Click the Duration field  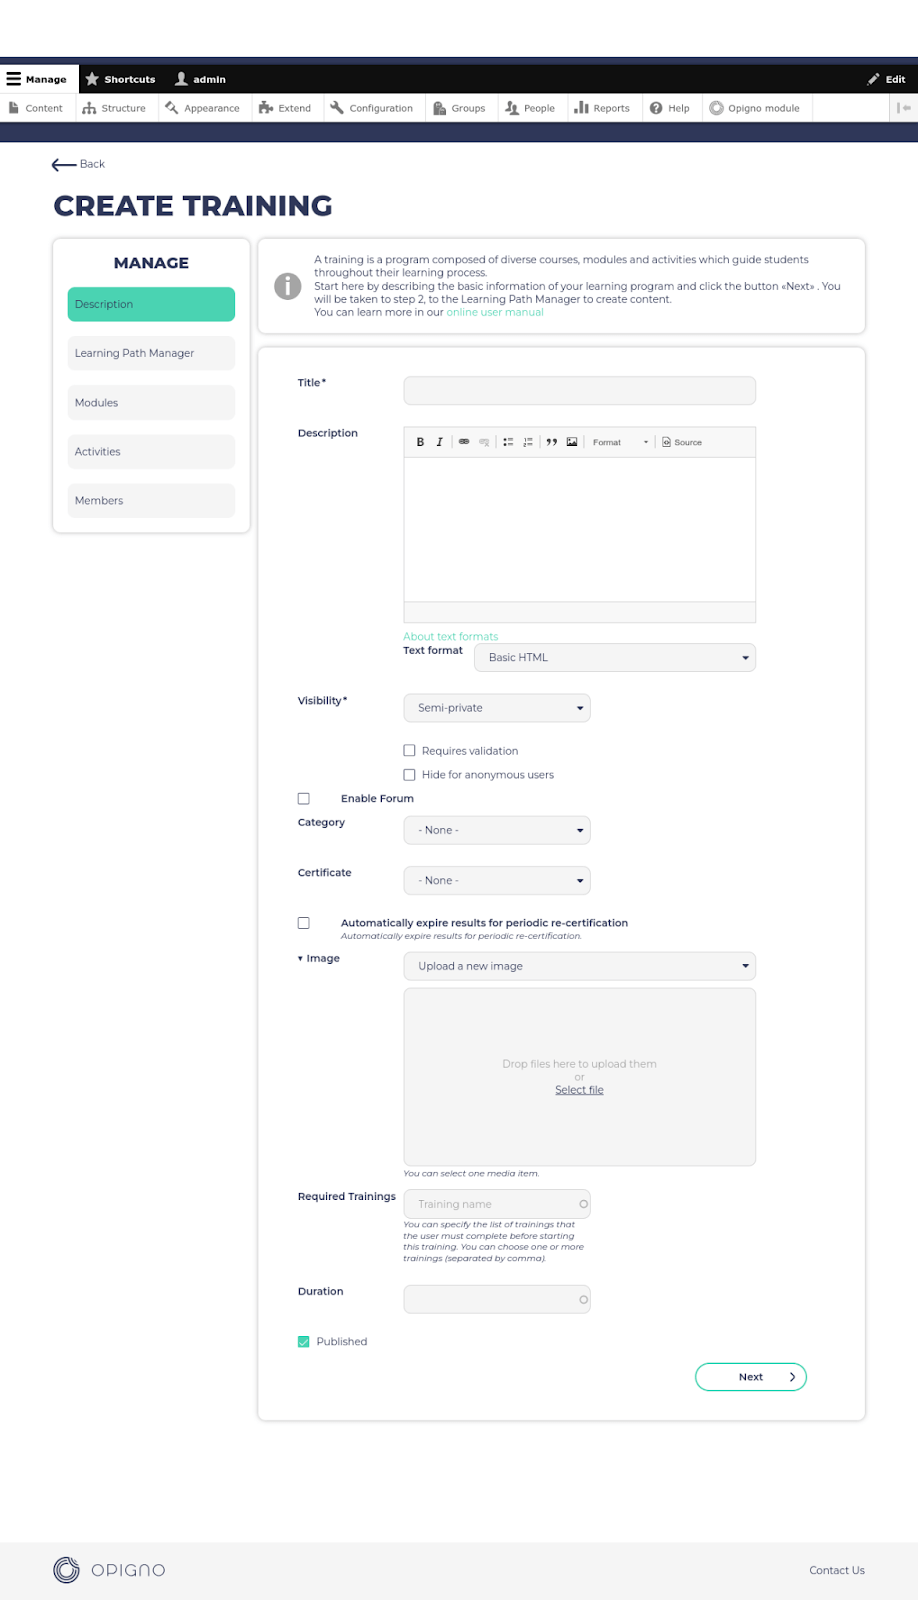click(497, 1299)
